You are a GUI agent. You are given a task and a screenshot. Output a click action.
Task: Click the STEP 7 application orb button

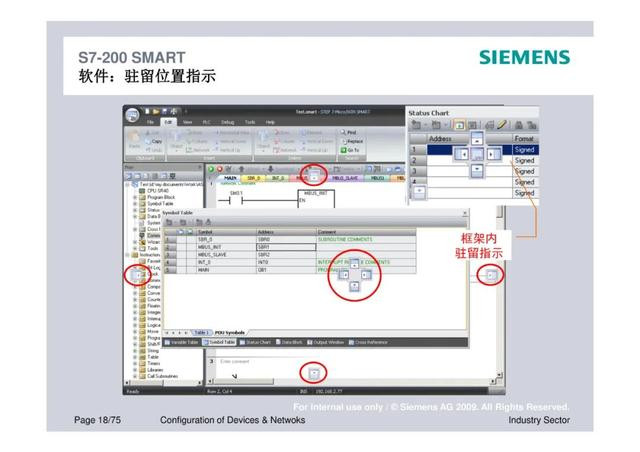click(x=132, y=115)
